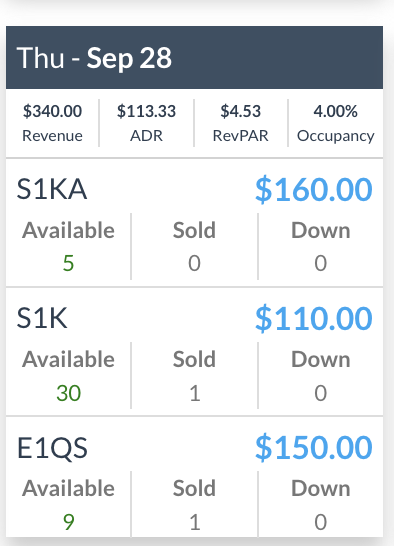
Task: Click the S1KA Sold count
Action: click(x=194, y=263)
